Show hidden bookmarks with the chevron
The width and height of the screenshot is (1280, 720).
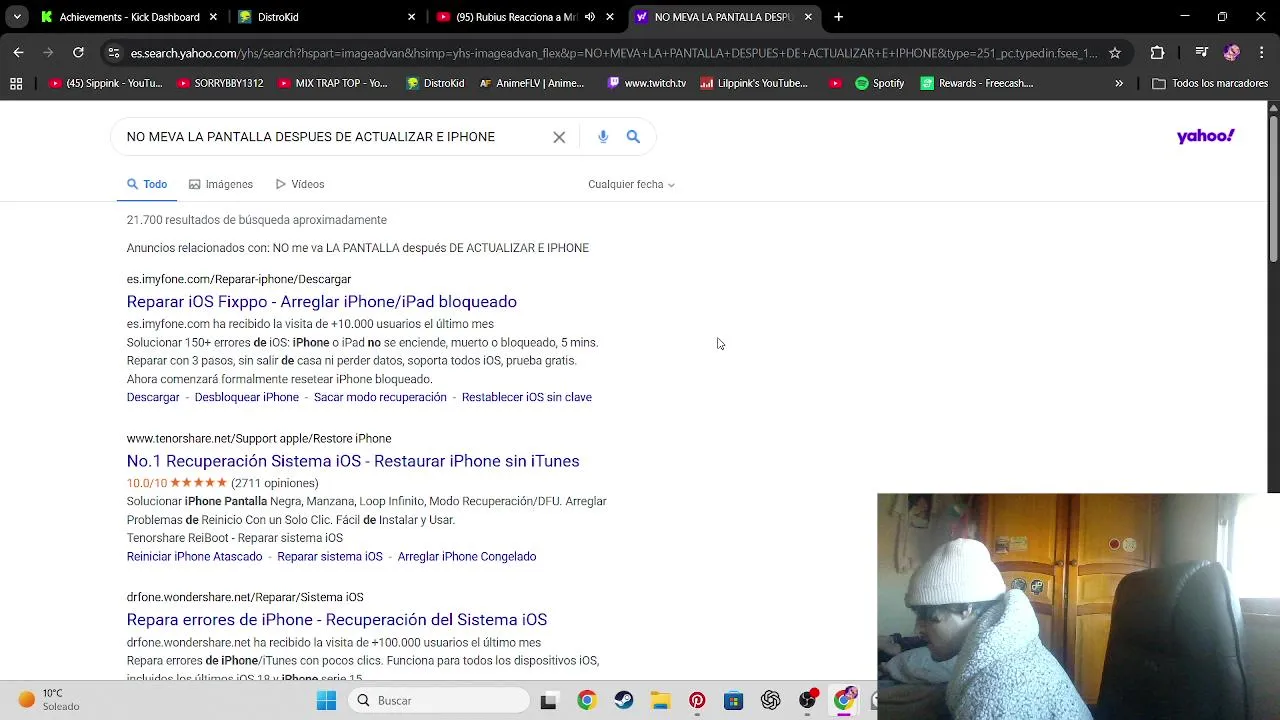(1119, 83)
